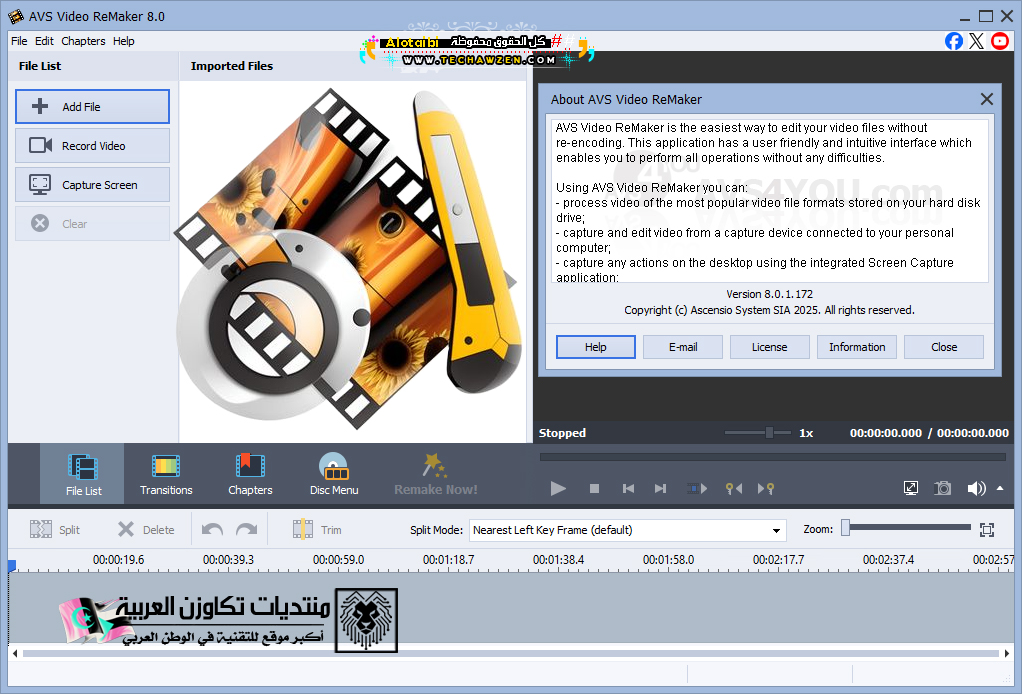Mute audio with speaker icon
Image resolution: width=1022 pixels, height=694 pixels.
point(976,488)
